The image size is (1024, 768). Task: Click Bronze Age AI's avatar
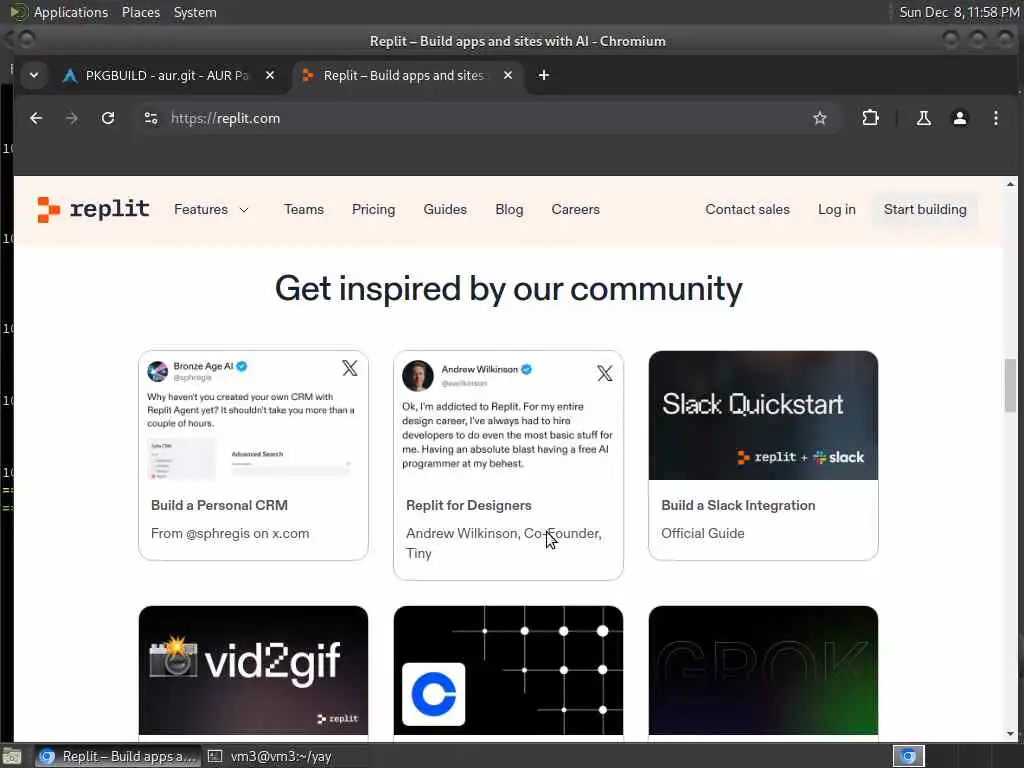(x=157, y=371)
